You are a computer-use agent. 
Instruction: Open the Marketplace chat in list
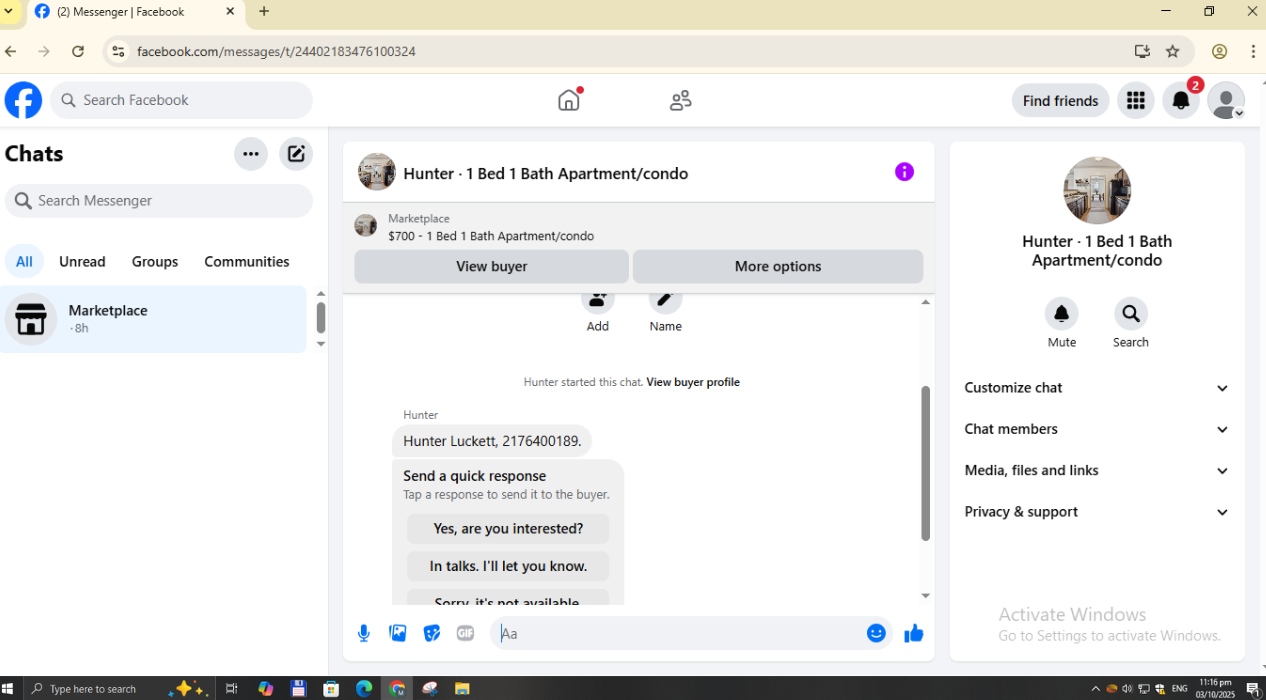click(153, 319)
